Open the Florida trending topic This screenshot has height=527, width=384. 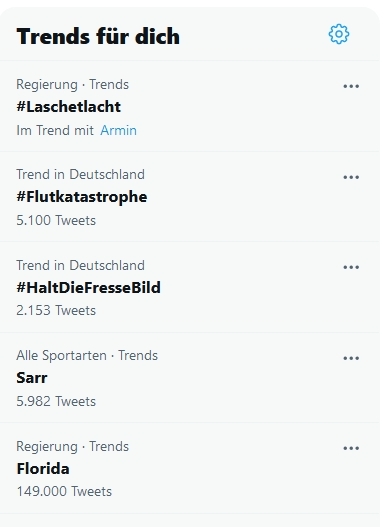(x=43, y=469)
